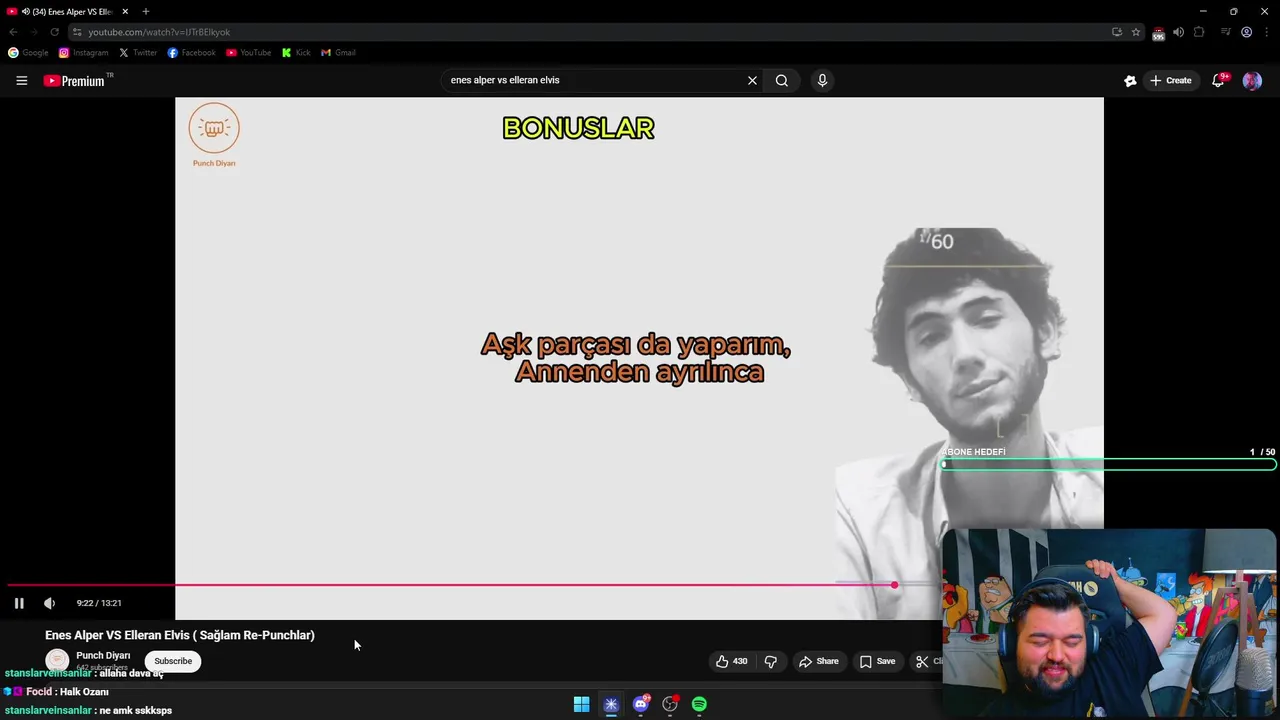Open the Facebook bookmark
The height and width of the screenshot is (720, 1280).
point(192,53)
